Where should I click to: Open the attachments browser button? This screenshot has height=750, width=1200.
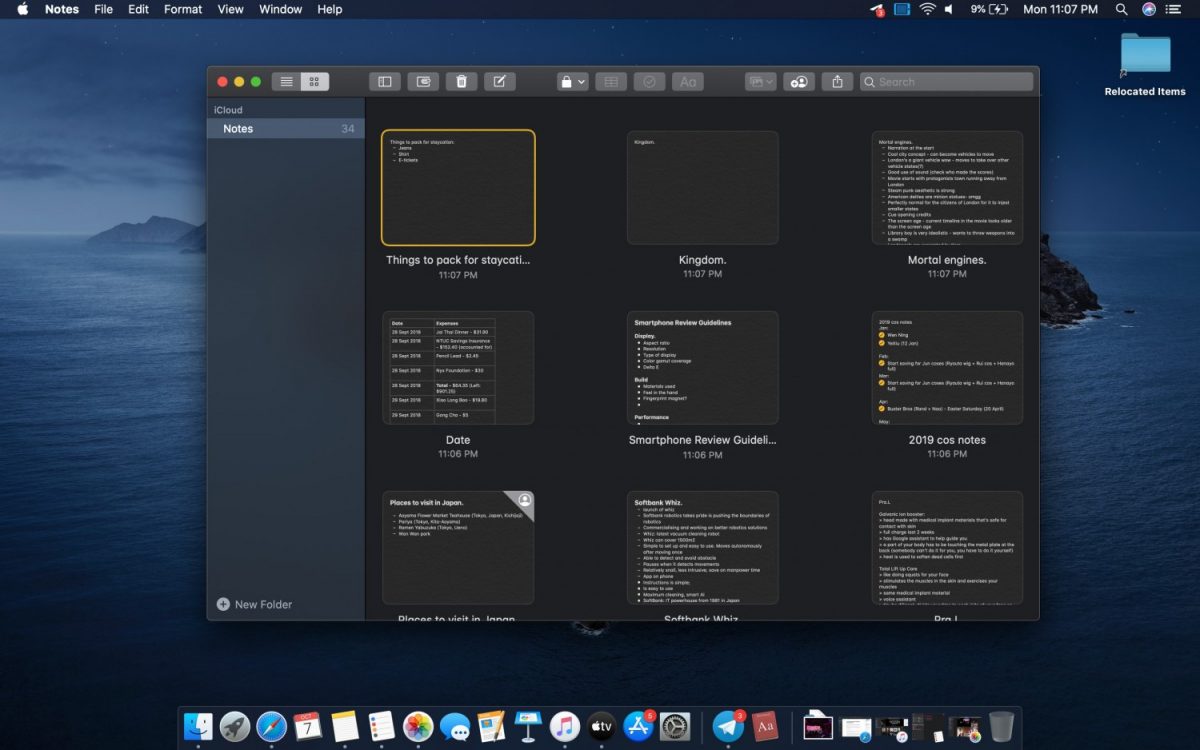[x=423, y=82]
